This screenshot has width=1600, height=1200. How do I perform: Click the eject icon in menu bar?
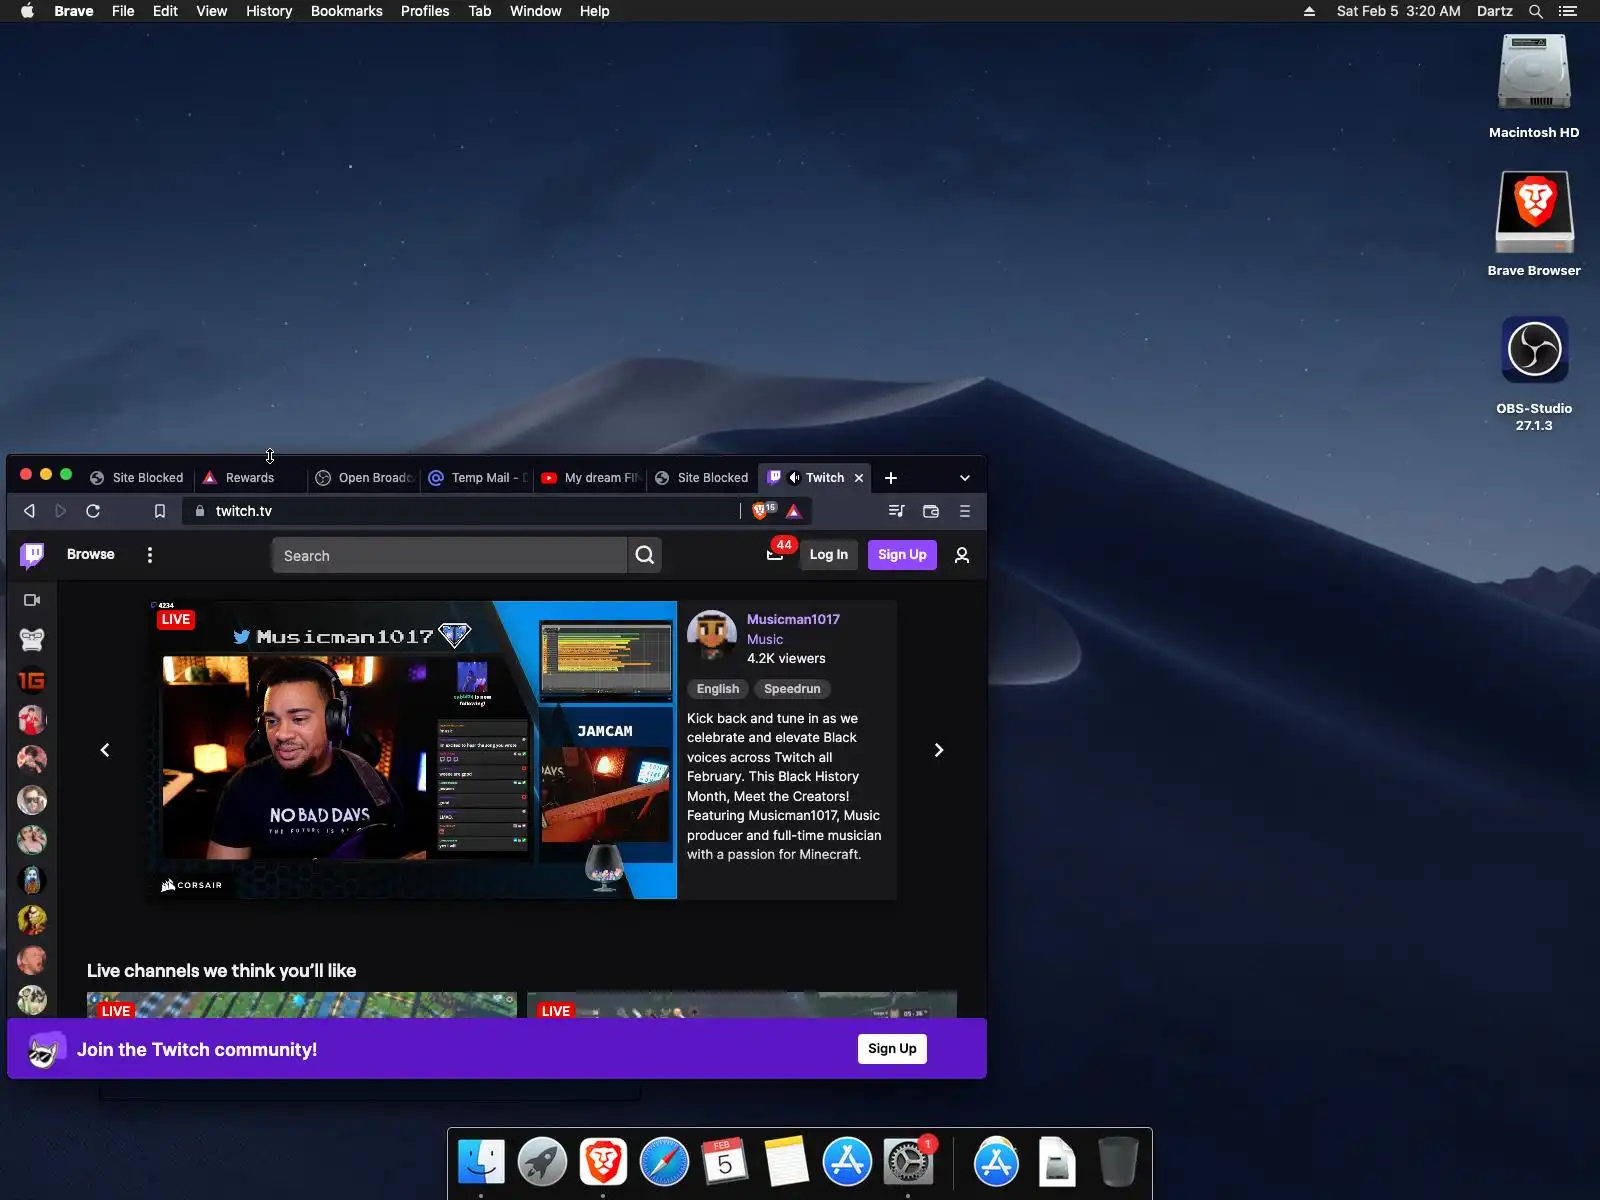point(1309,11)
